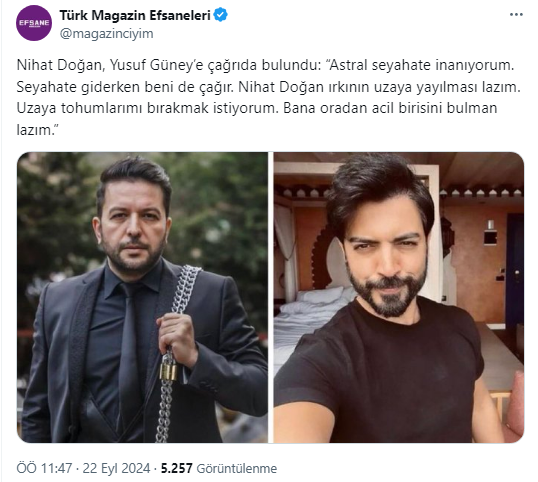This screenshot has height=482, width=538.
Task: Click the Görüntülenme views label
Action: pyautogui.click(x=236, y=468)
